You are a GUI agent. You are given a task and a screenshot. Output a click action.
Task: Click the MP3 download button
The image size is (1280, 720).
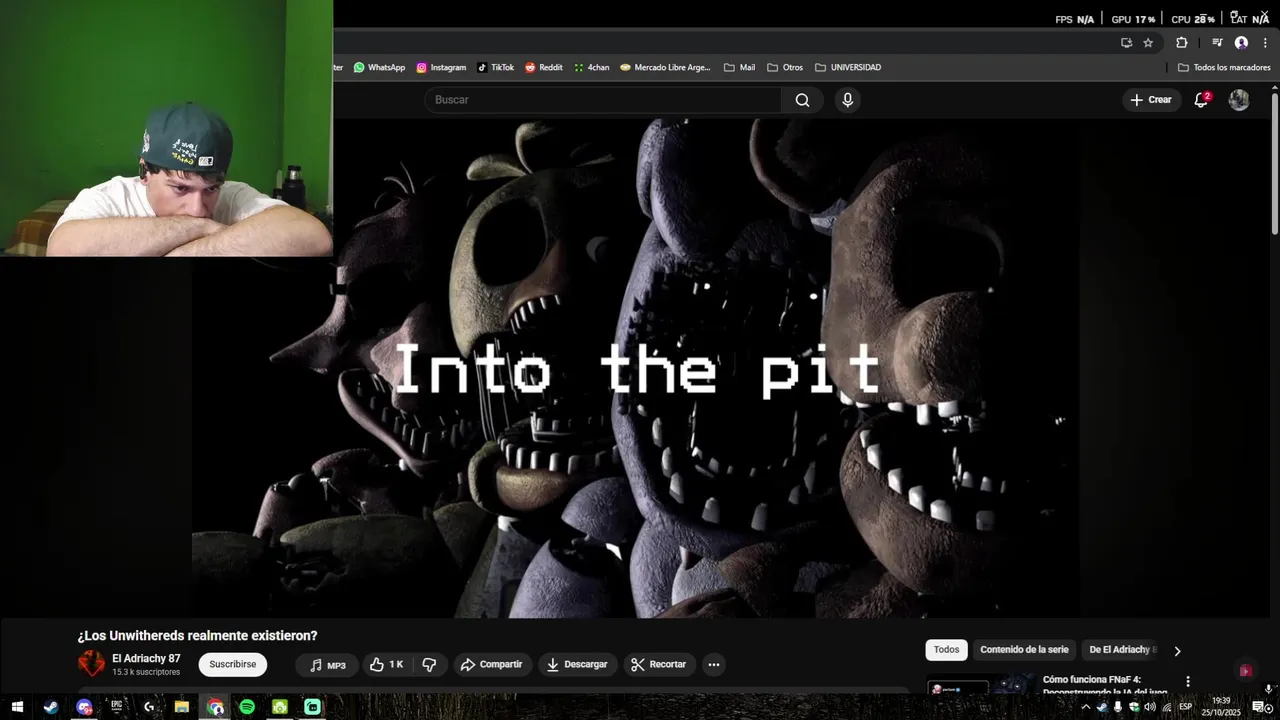click(x=327, y=665)
